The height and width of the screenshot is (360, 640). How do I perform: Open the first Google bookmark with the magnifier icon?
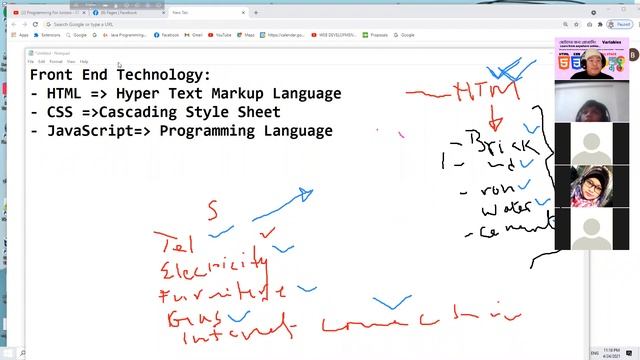tap(76, 35)
